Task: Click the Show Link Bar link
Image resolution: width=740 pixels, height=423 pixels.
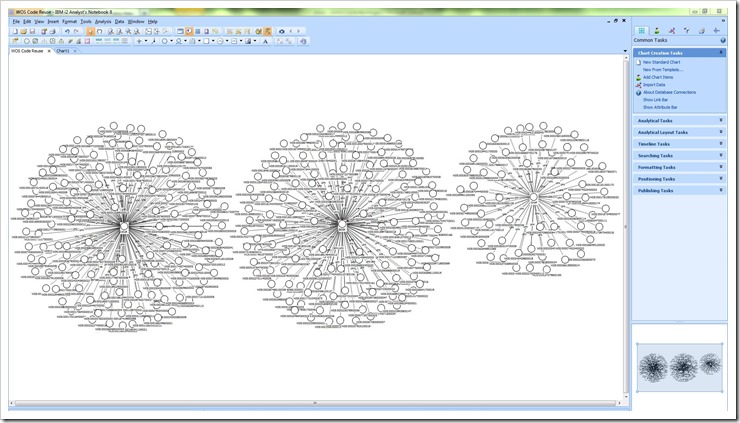Action: 655,100
